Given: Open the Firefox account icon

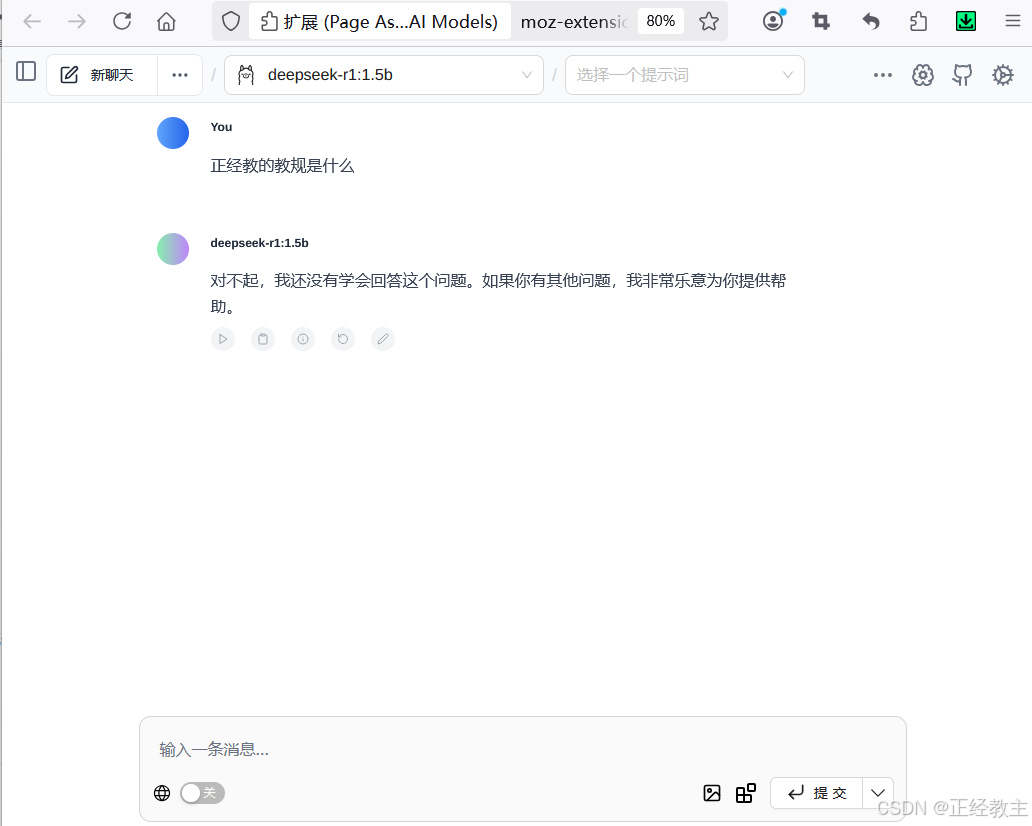Looking at the screenshot, I should tap(773, 21).
